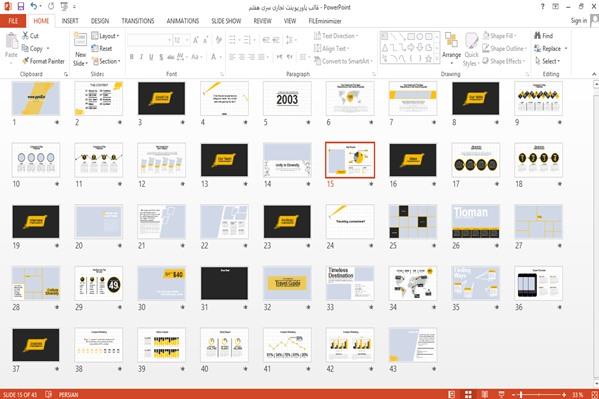
Task: Open the Layout dropdown
Action: [x=105, y=36]
